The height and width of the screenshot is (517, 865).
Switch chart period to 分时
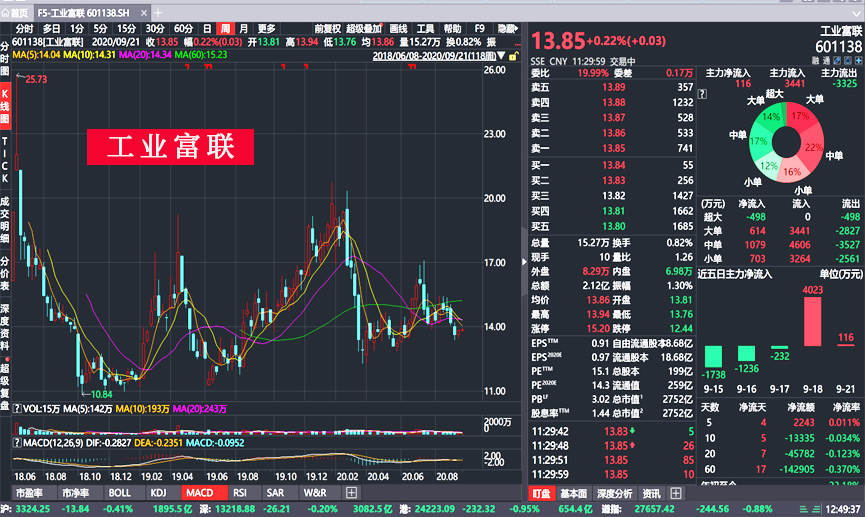click(24, 29)
